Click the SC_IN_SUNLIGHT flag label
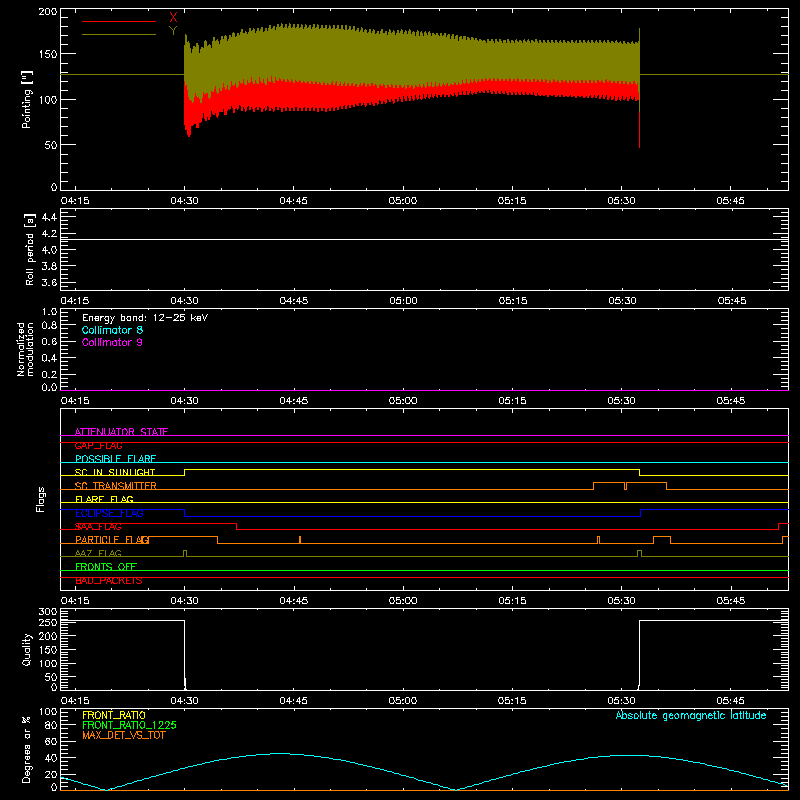 pos(115,472)
